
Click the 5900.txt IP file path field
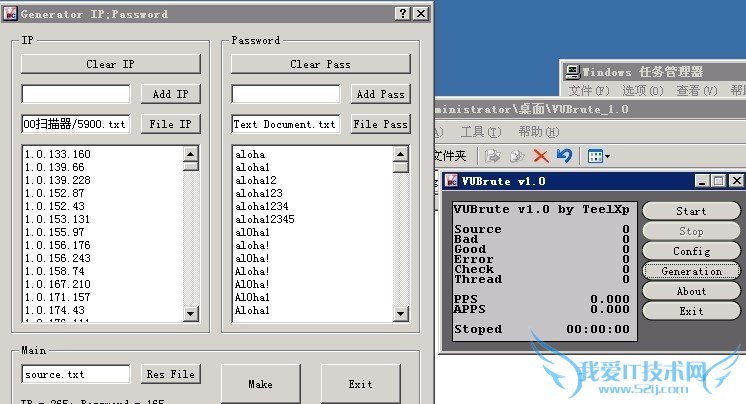(x=76, y=124)
